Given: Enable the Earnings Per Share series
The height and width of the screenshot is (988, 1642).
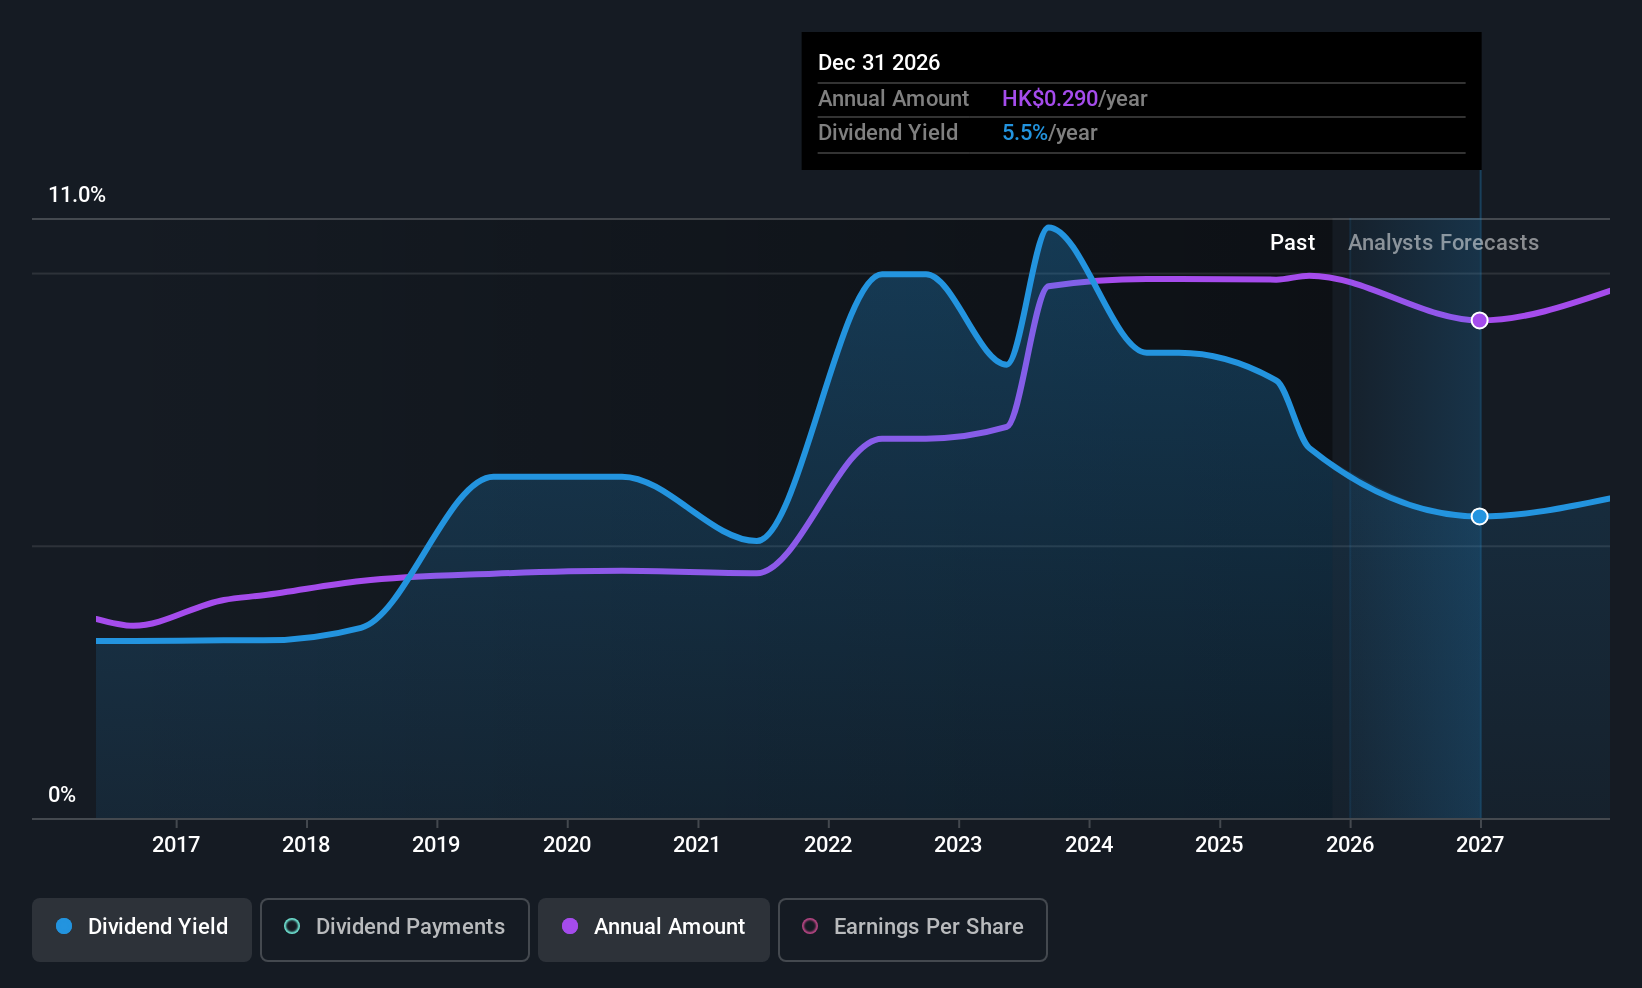Looking at the screenshot, I should pyautogui.click(x=911, y=929).
